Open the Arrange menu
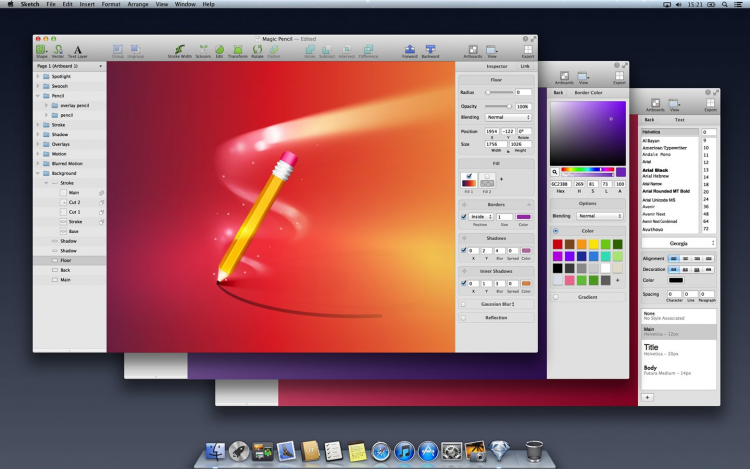This screenshot has width=750, height=469. tap(138, 4)
